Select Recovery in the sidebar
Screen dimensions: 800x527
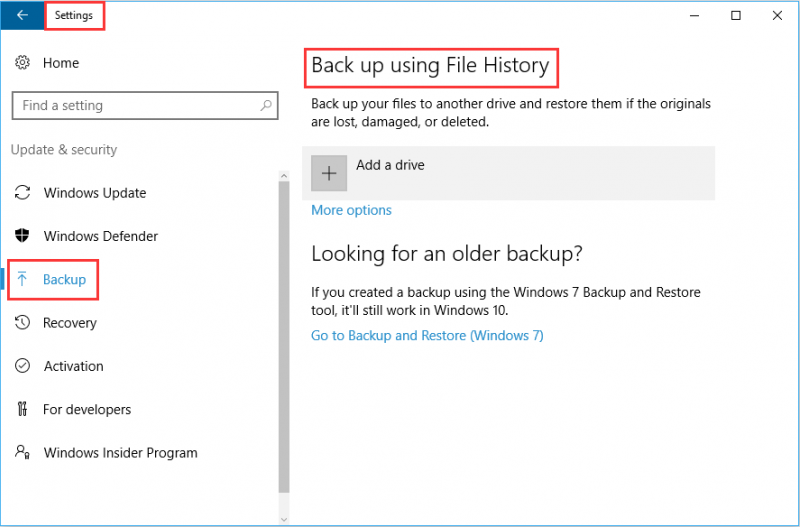(x=69, y=322)
